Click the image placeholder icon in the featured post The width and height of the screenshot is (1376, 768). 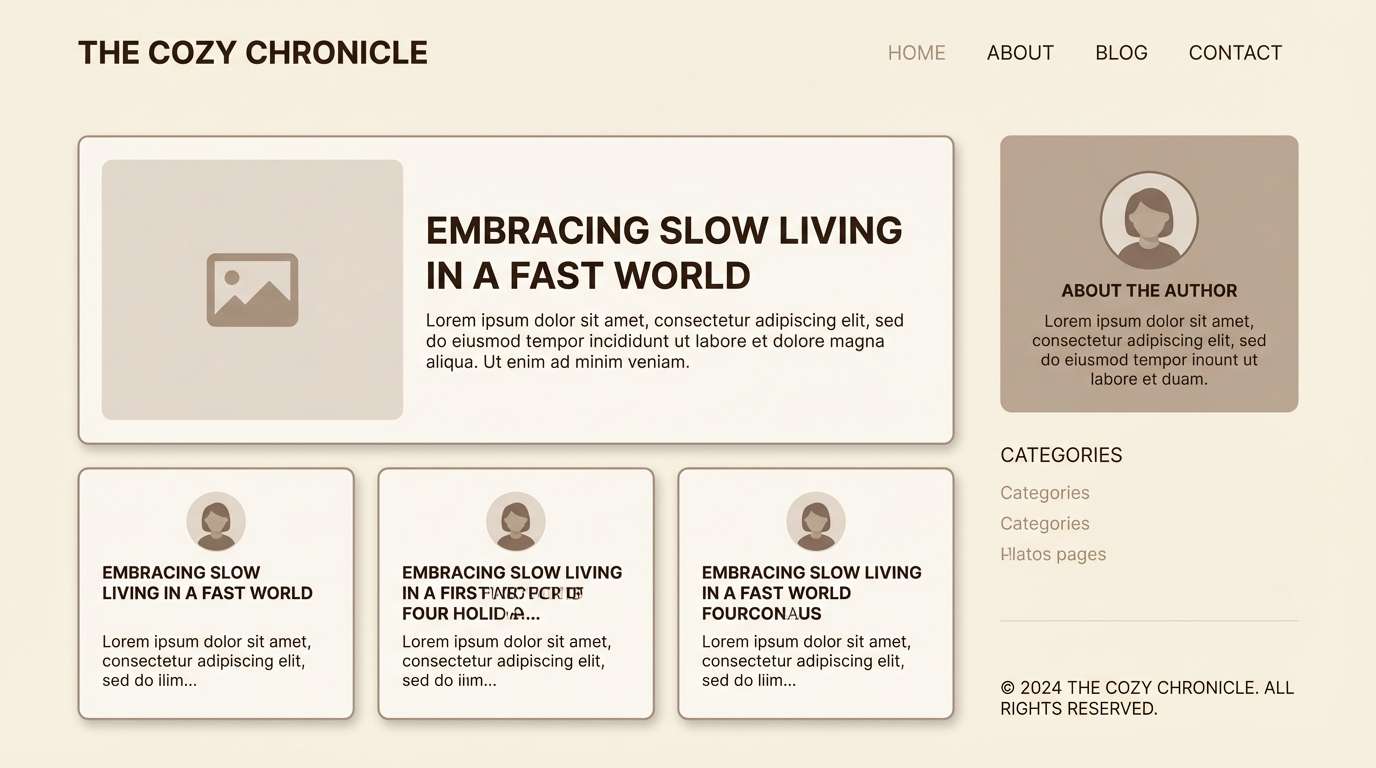coord(251,289)
